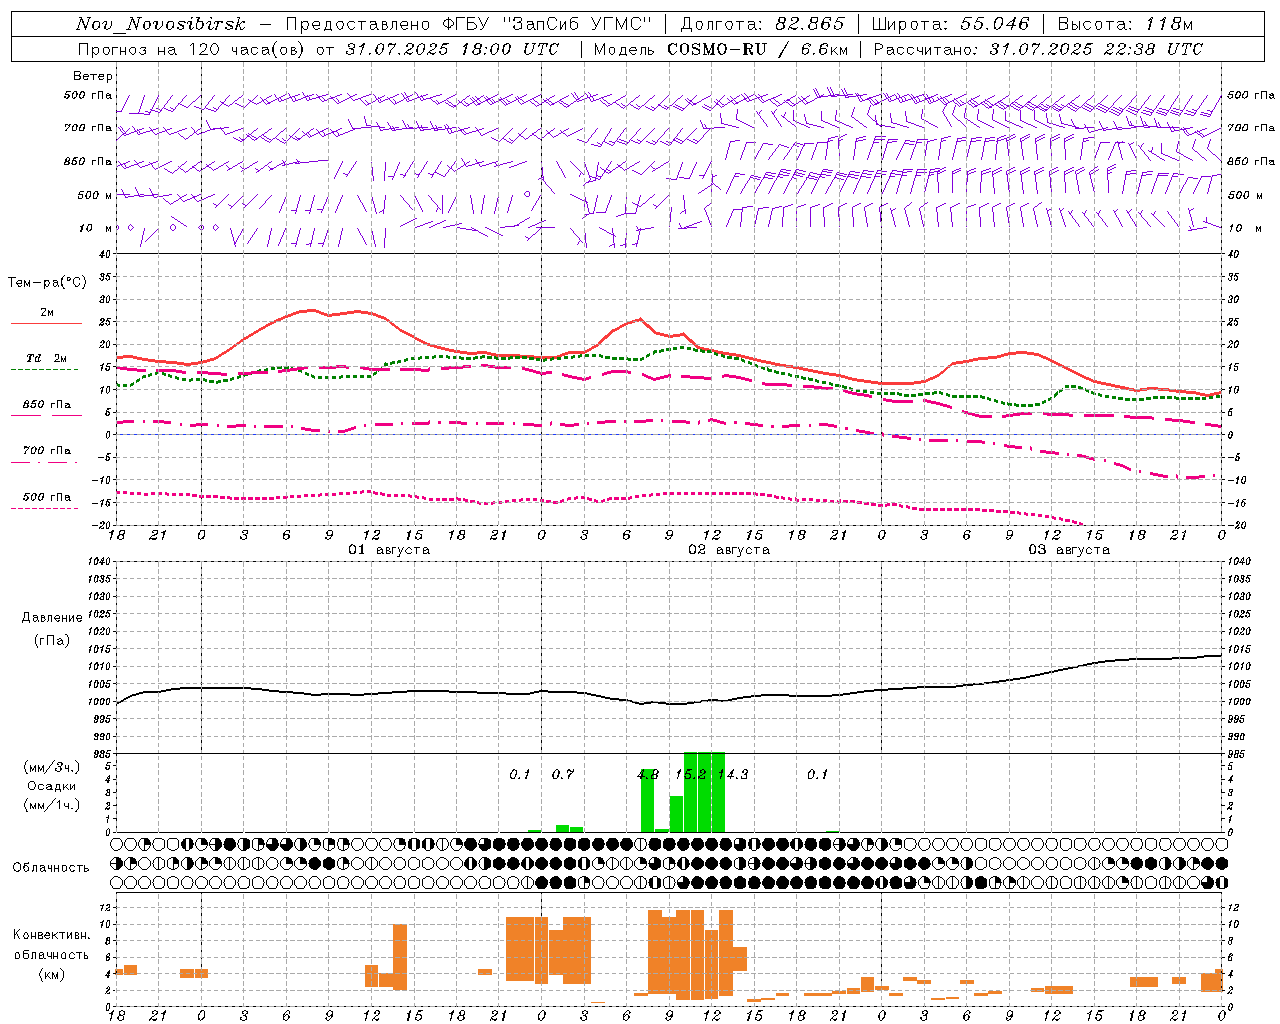Select the "Осадки" precipitation label
The image size is (1280, 1024).
pyautogui.click(x=52, y=786)
